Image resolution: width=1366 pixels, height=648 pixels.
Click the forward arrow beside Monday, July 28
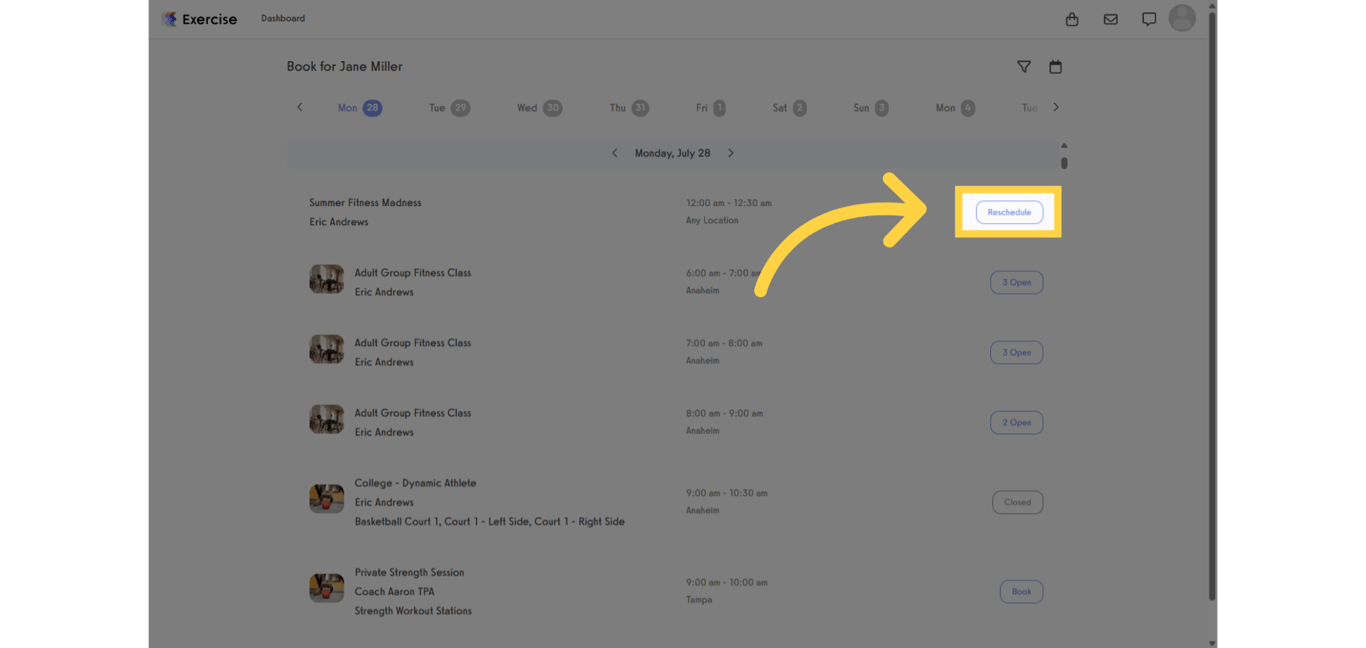pyautogui.click(x=731, y=153)
